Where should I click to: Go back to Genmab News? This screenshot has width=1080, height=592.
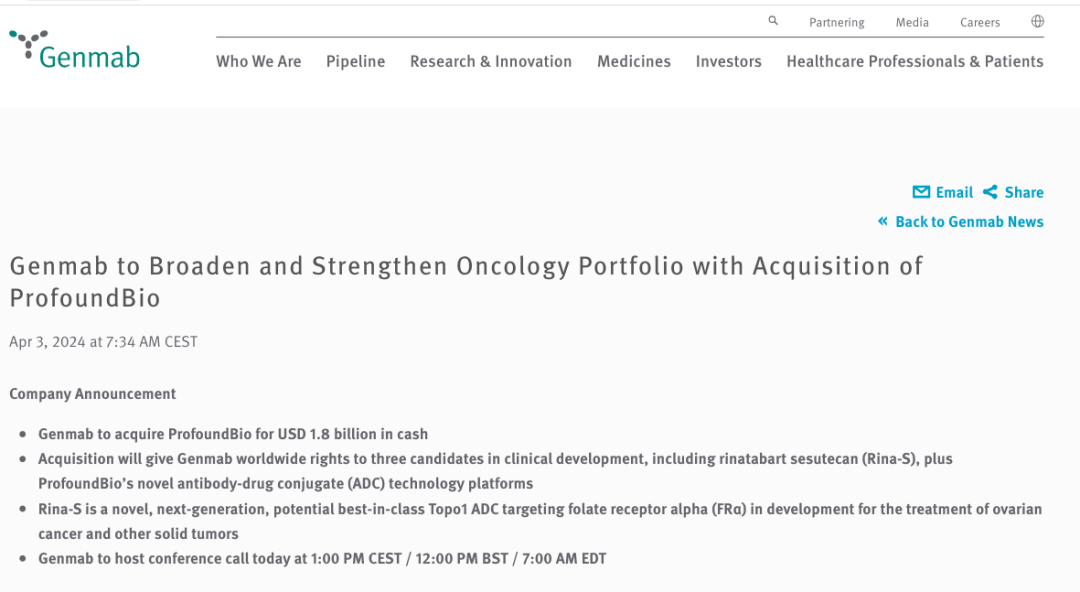coord(969,222)
